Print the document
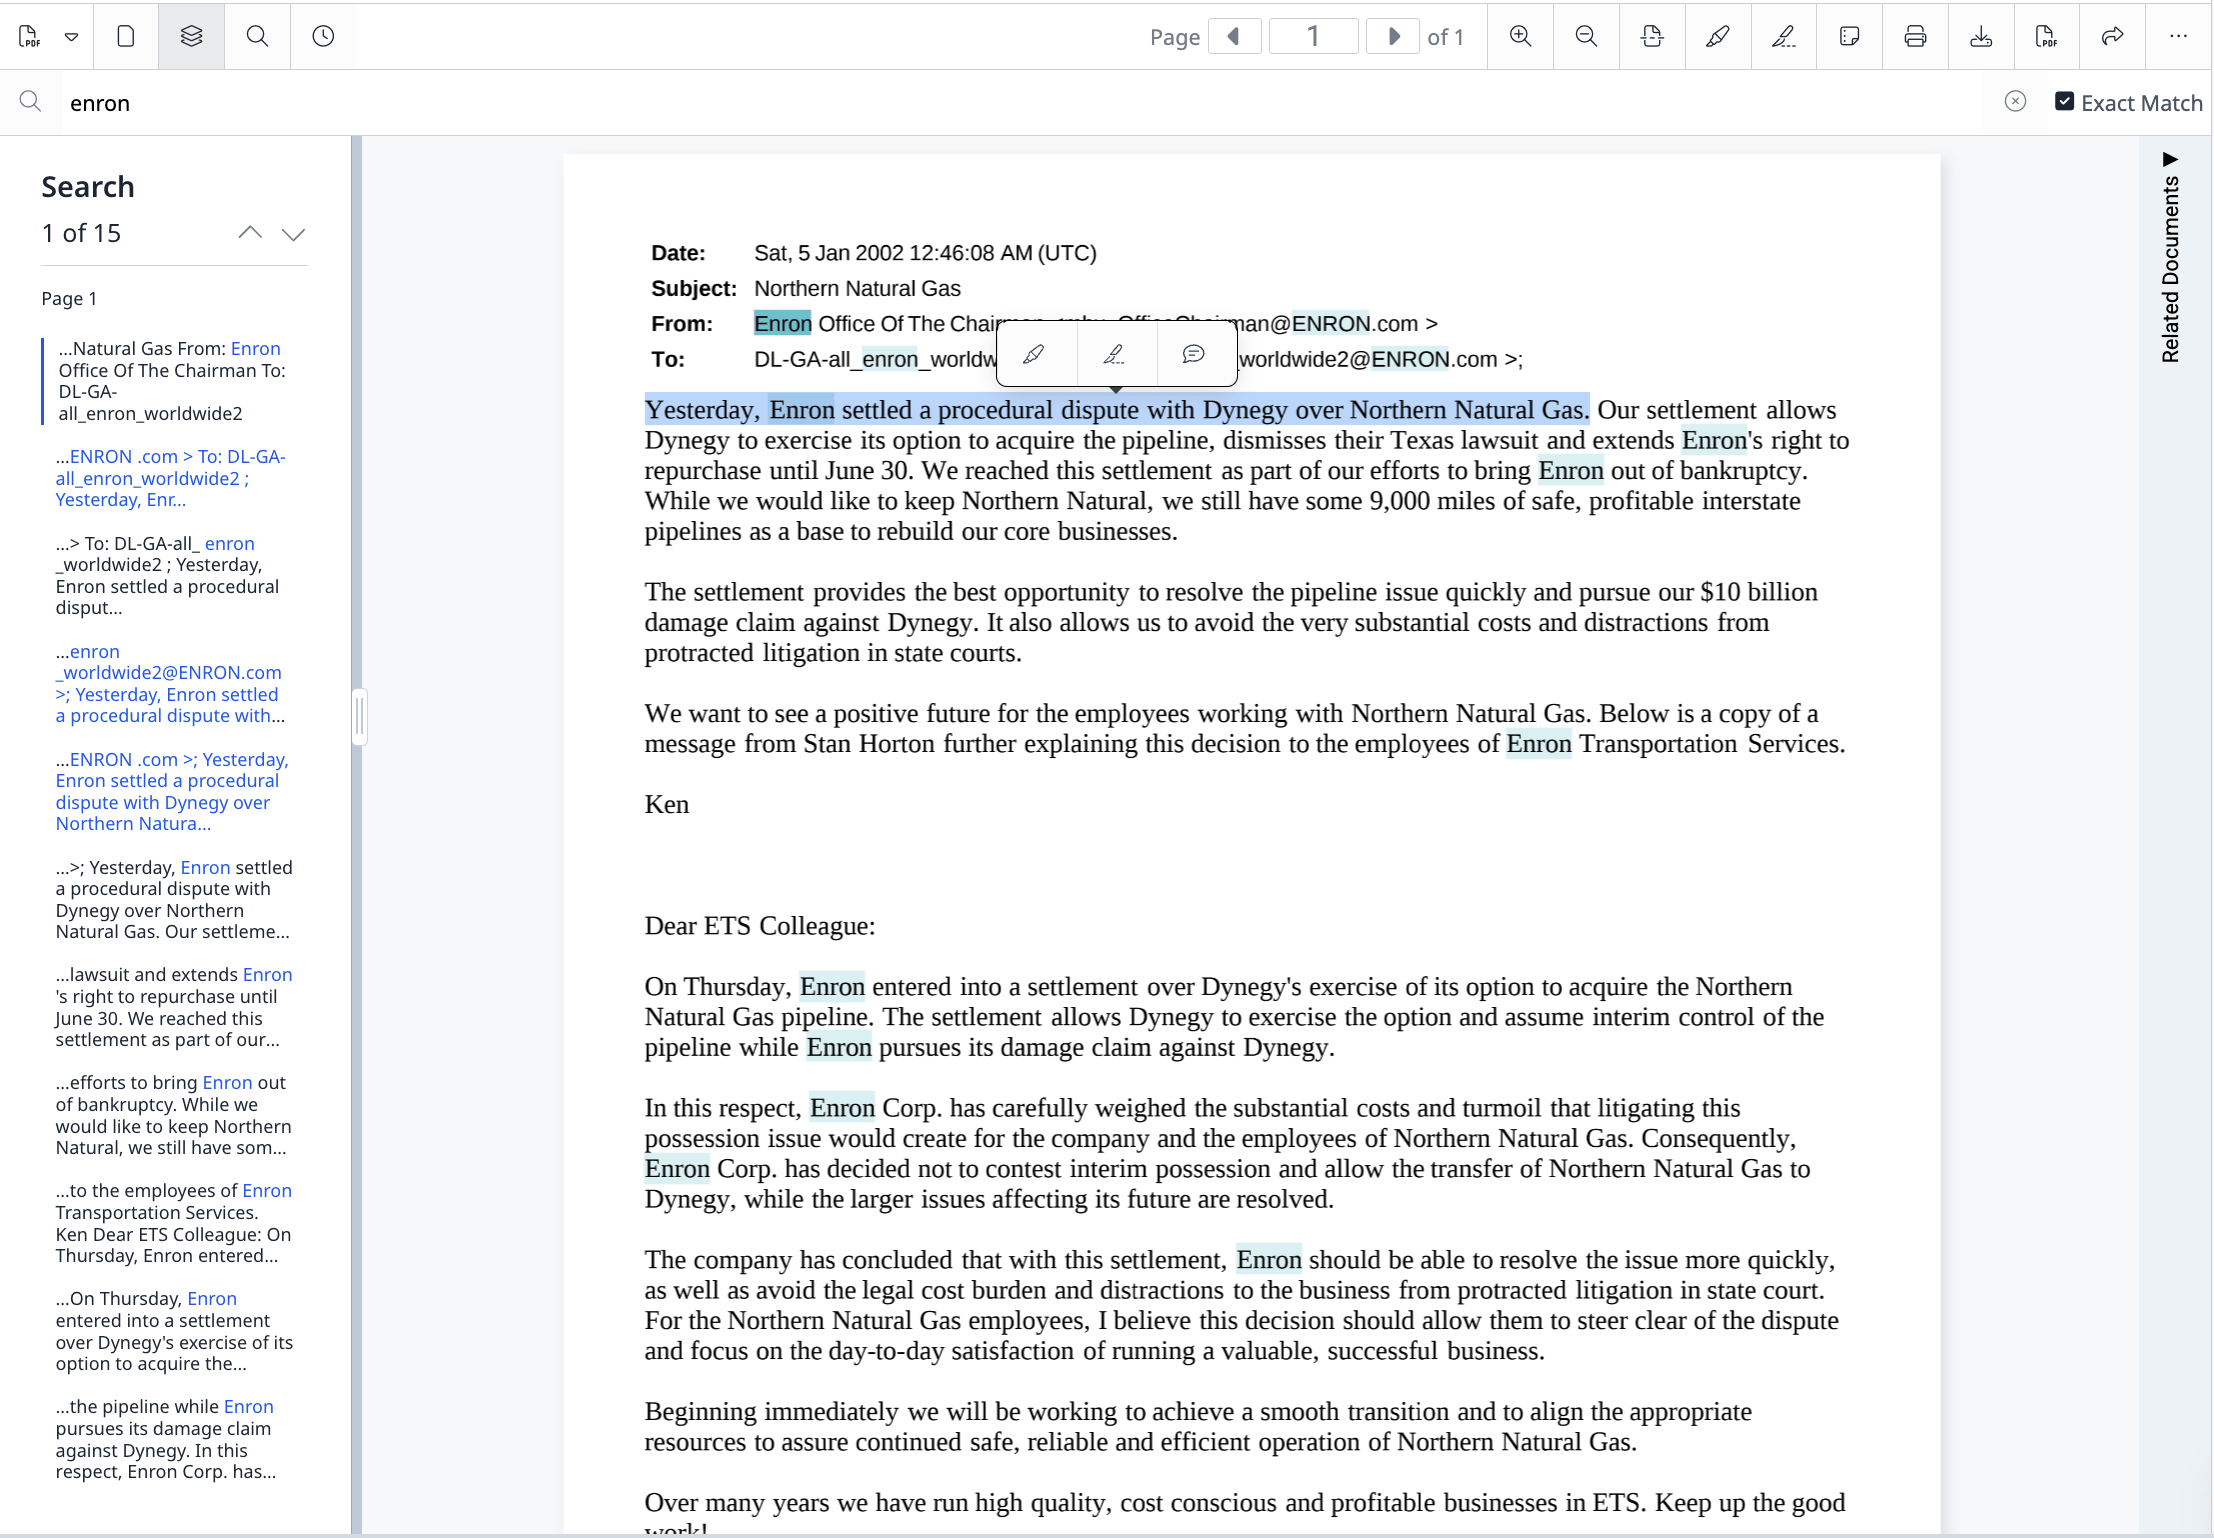The width and height of the screenshot is (2214, 1538). click(x=1914, y=36)
